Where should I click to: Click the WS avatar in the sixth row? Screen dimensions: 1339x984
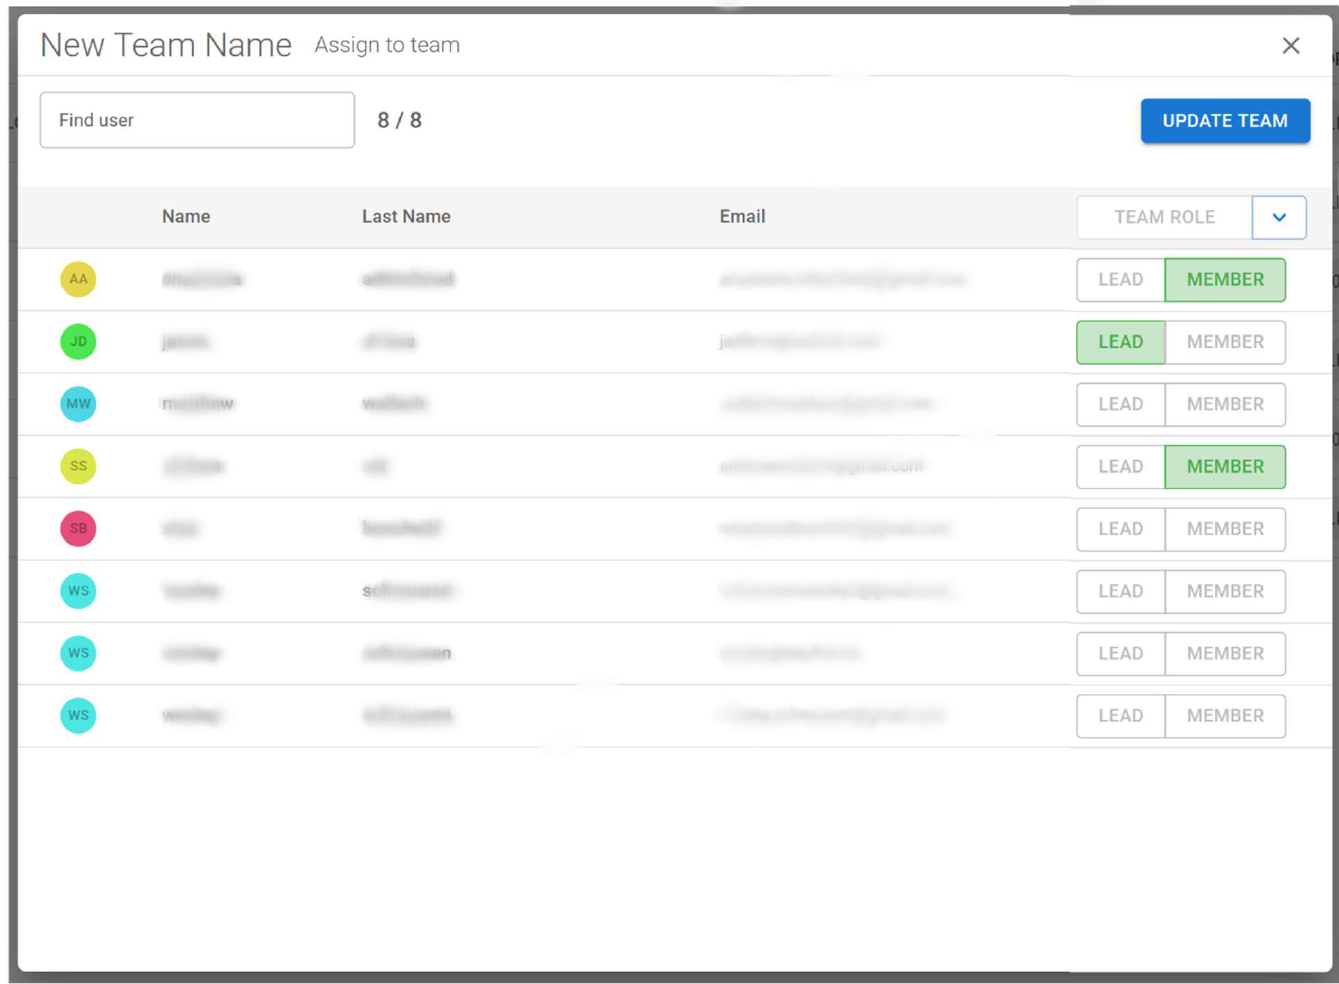pos(78,591)
